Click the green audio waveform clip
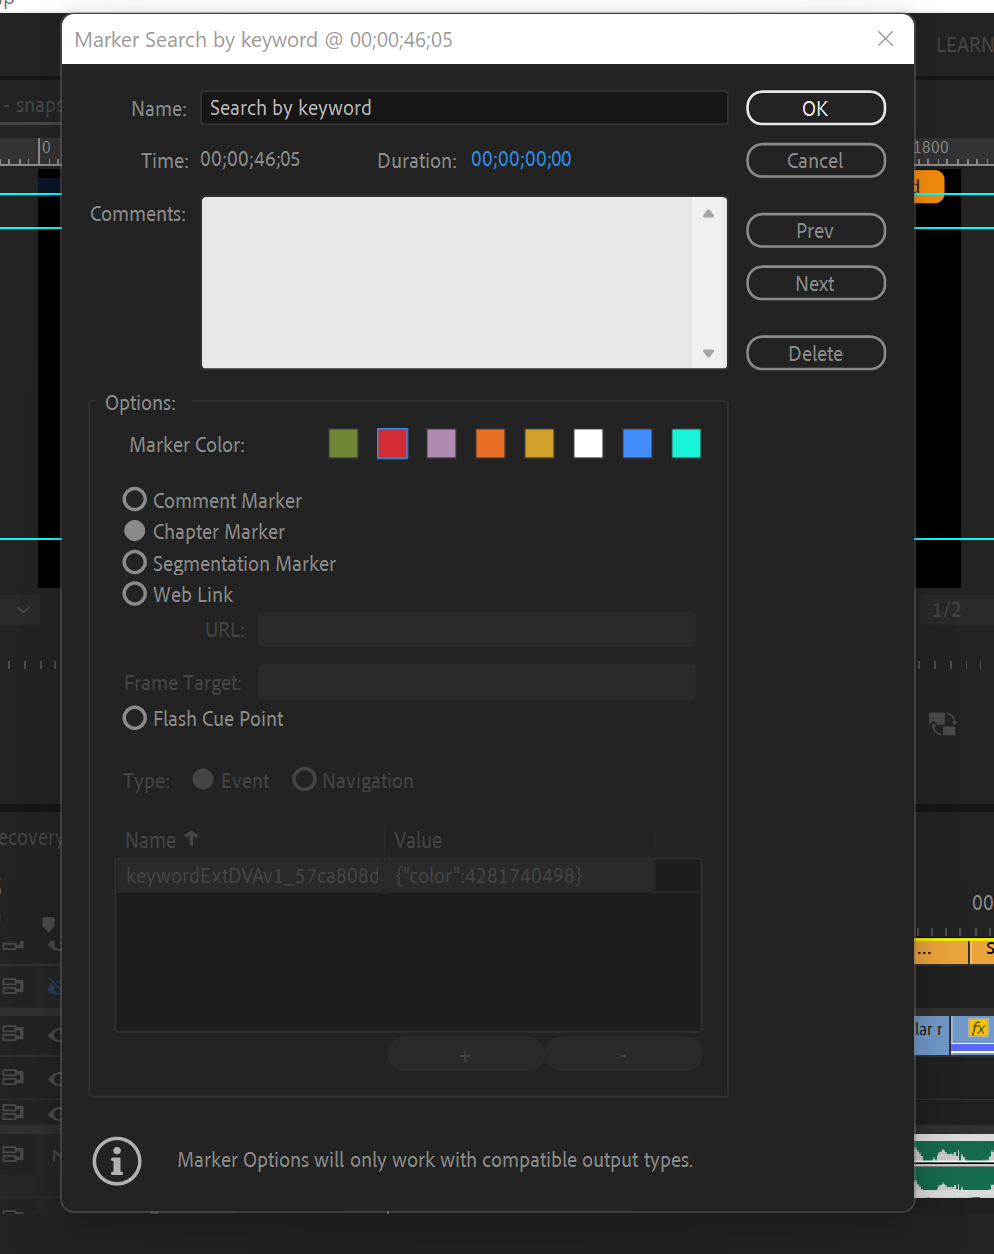The height and width of the screenshot is (1254, 994). [953, 1165]
